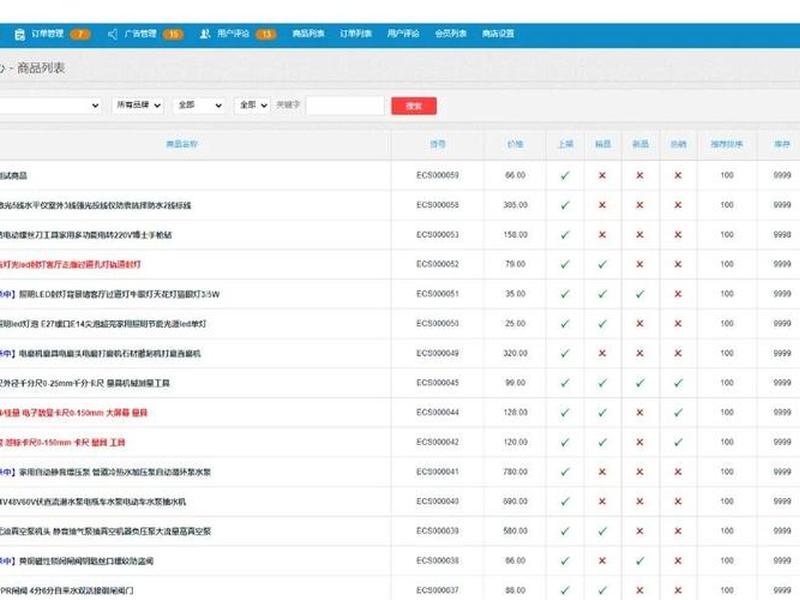Click the price 305.00 for ECS000058

tap(515, 205)
